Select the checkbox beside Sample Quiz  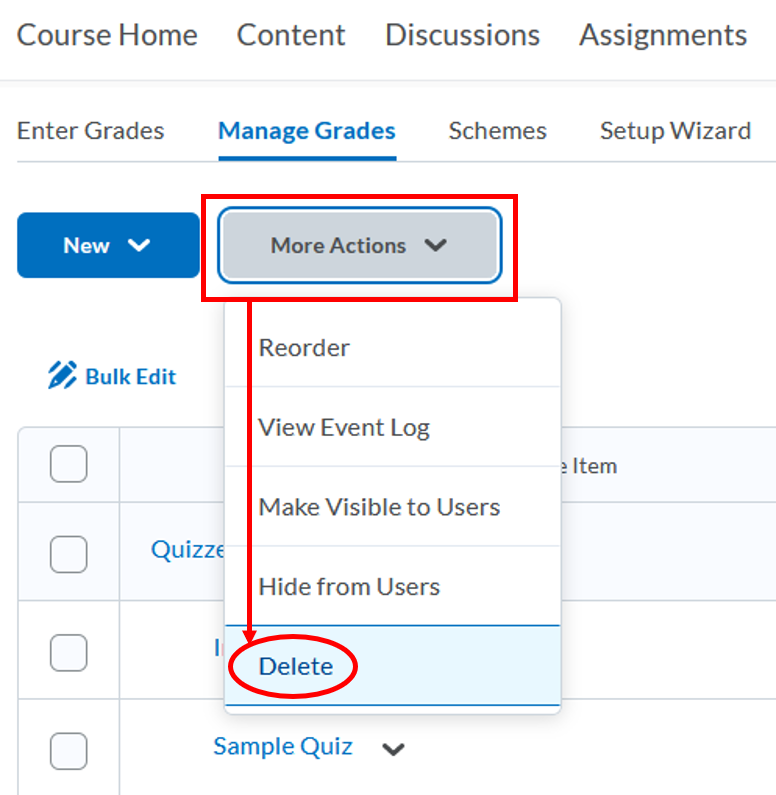(68, 750)
